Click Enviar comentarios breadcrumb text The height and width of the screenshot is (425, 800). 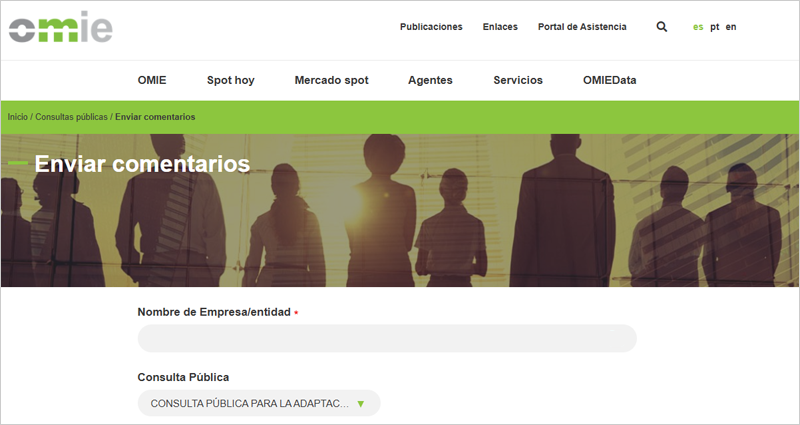(x=155, y=117)
